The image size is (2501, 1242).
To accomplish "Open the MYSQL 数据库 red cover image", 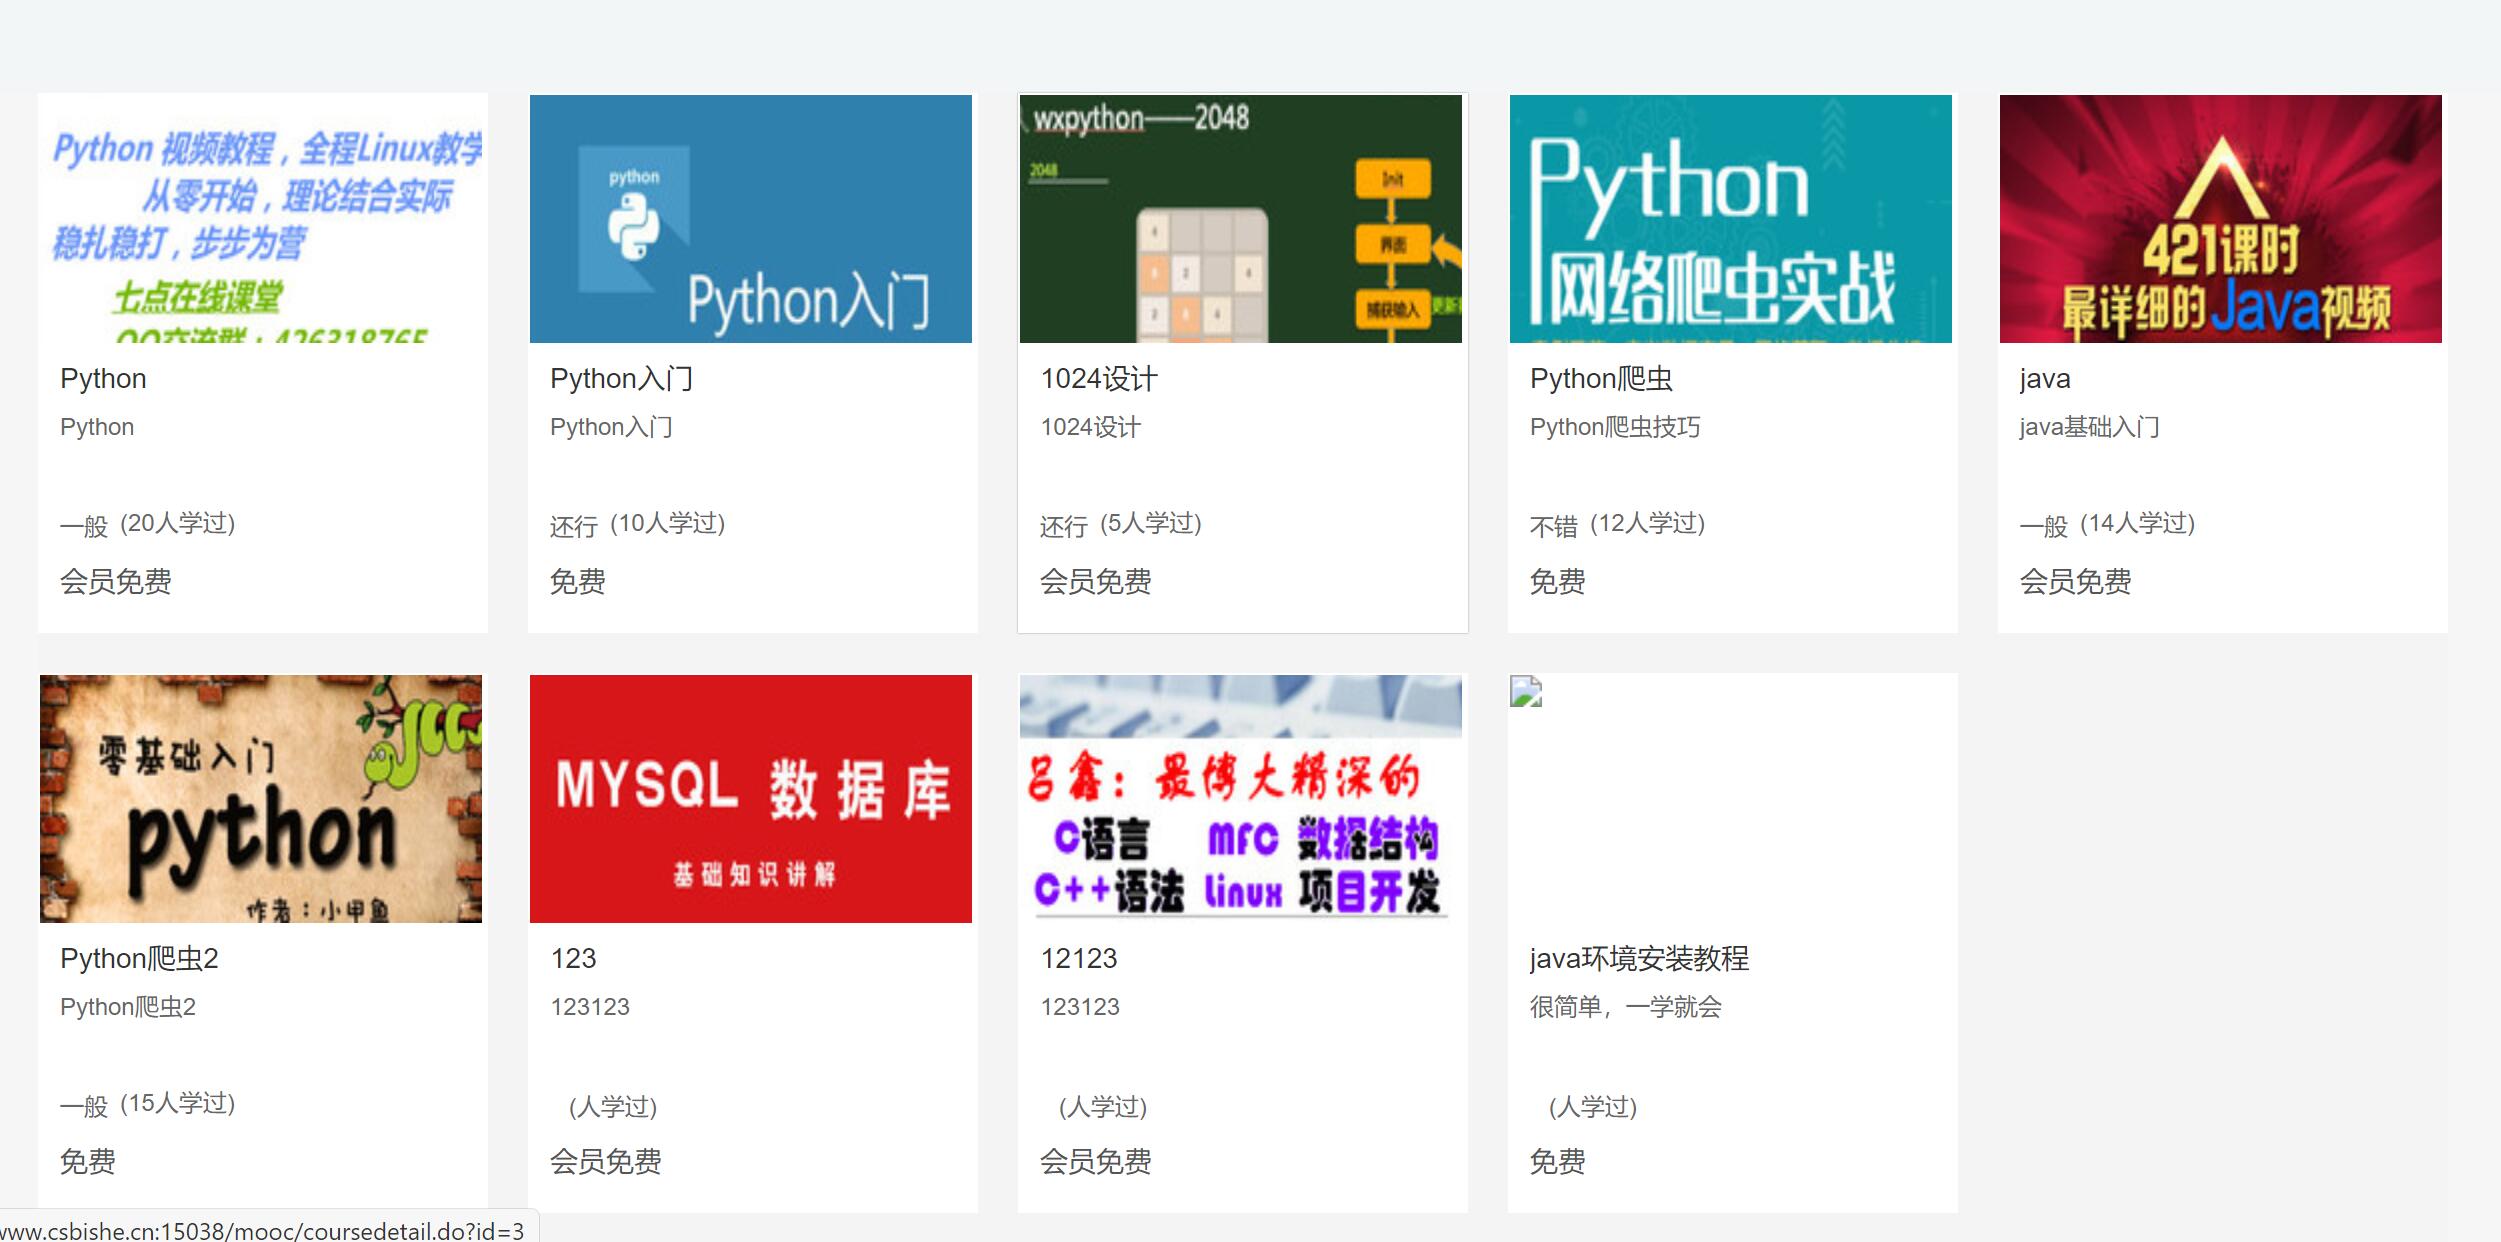I will 752,798.
